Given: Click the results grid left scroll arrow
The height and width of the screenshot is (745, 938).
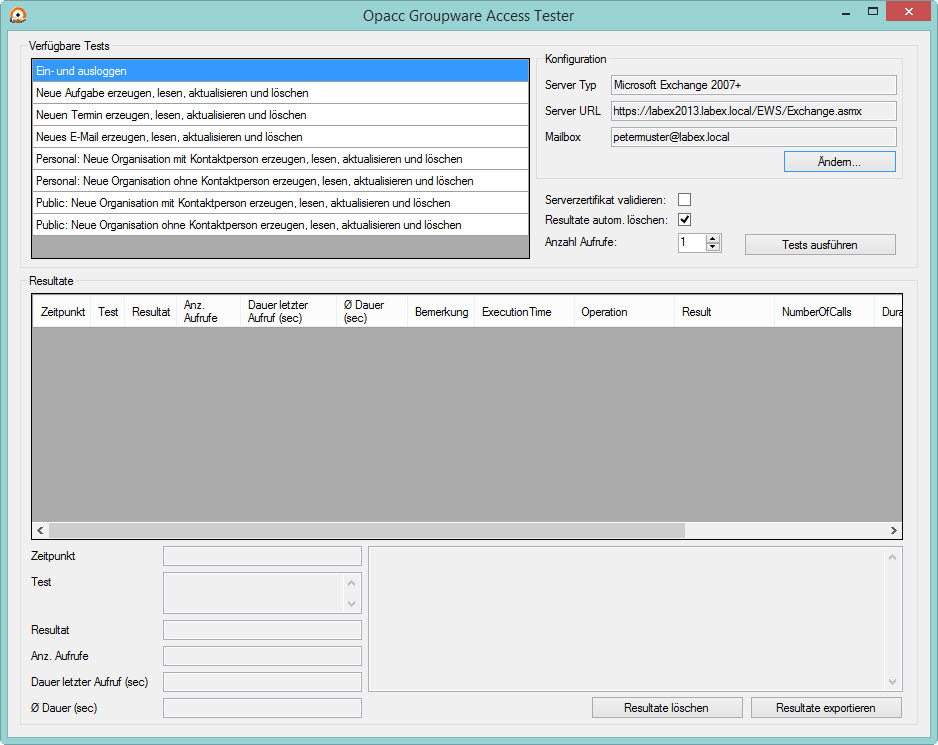Looking at the screenshot, I should click(40, 530).
